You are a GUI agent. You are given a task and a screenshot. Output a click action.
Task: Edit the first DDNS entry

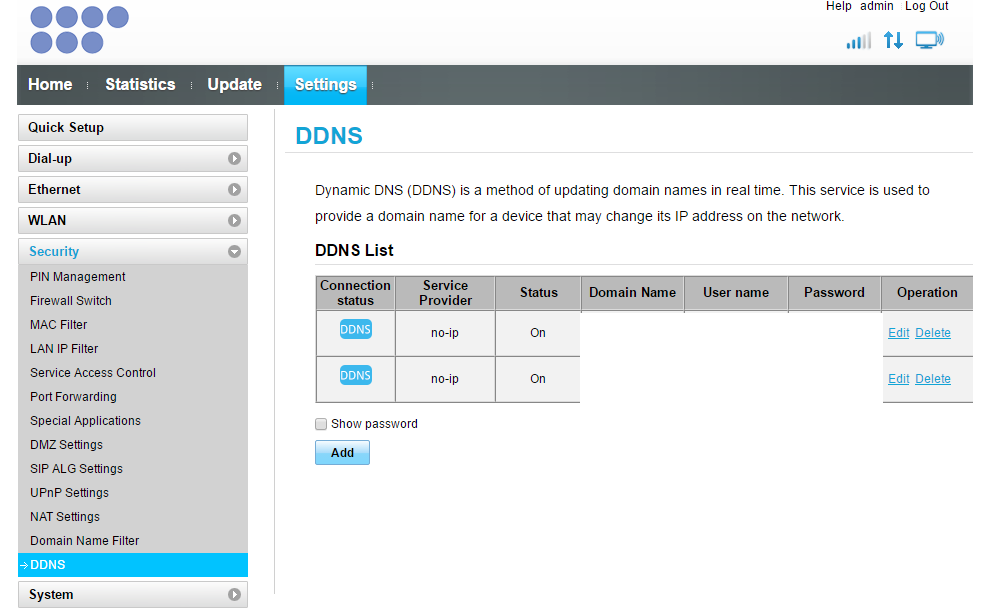pyautogui.click(x=898, y=332)
